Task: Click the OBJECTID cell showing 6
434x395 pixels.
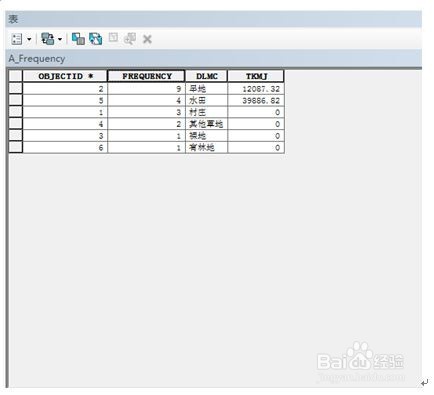Action: click(65, 147)
